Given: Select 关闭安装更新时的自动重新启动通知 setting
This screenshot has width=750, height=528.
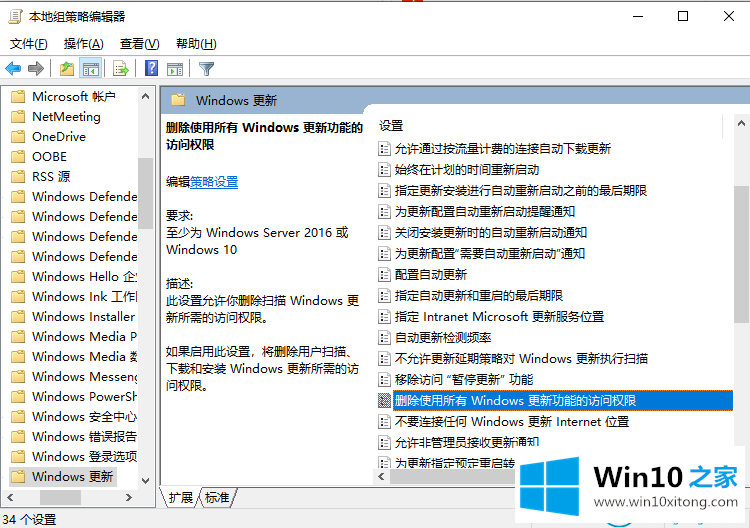Looking at the screenshot, I should point(491,232).
